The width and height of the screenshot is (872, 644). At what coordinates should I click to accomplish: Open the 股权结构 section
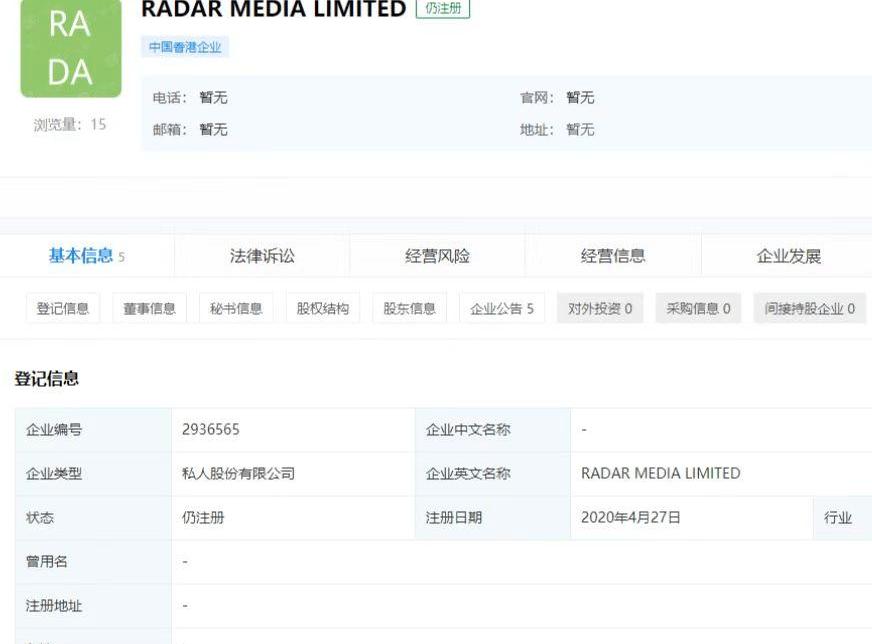coord(323,309)
